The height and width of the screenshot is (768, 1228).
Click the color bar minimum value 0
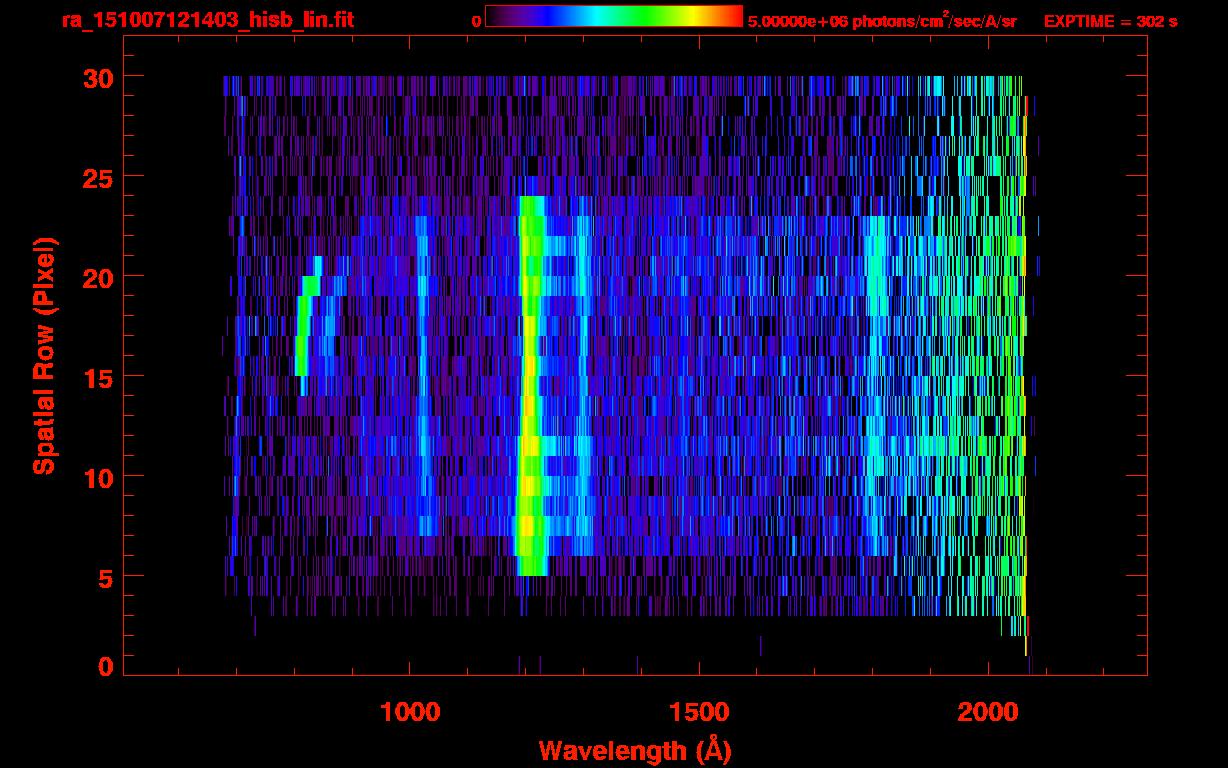(x=476, y=21)
